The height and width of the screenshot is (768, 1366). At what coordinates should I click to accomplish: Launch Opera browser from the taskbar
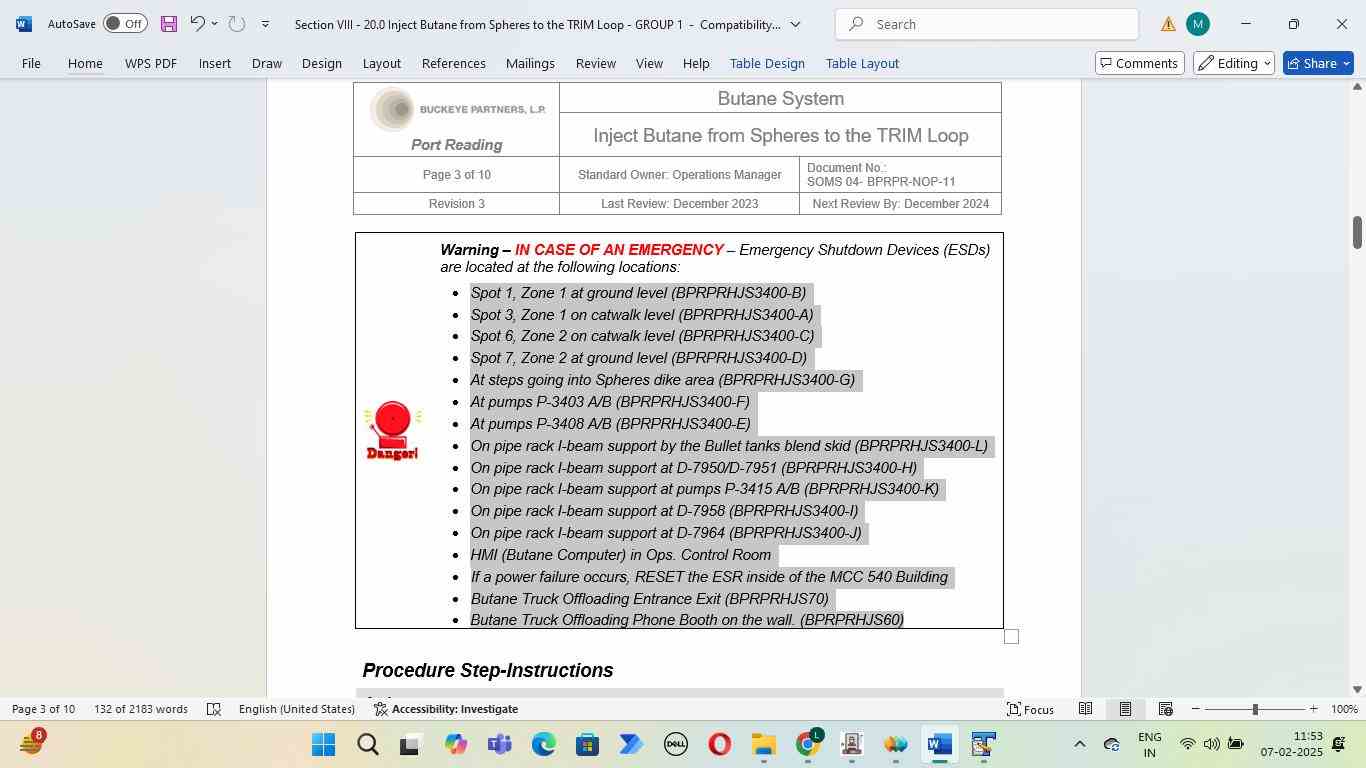point(719,745)
